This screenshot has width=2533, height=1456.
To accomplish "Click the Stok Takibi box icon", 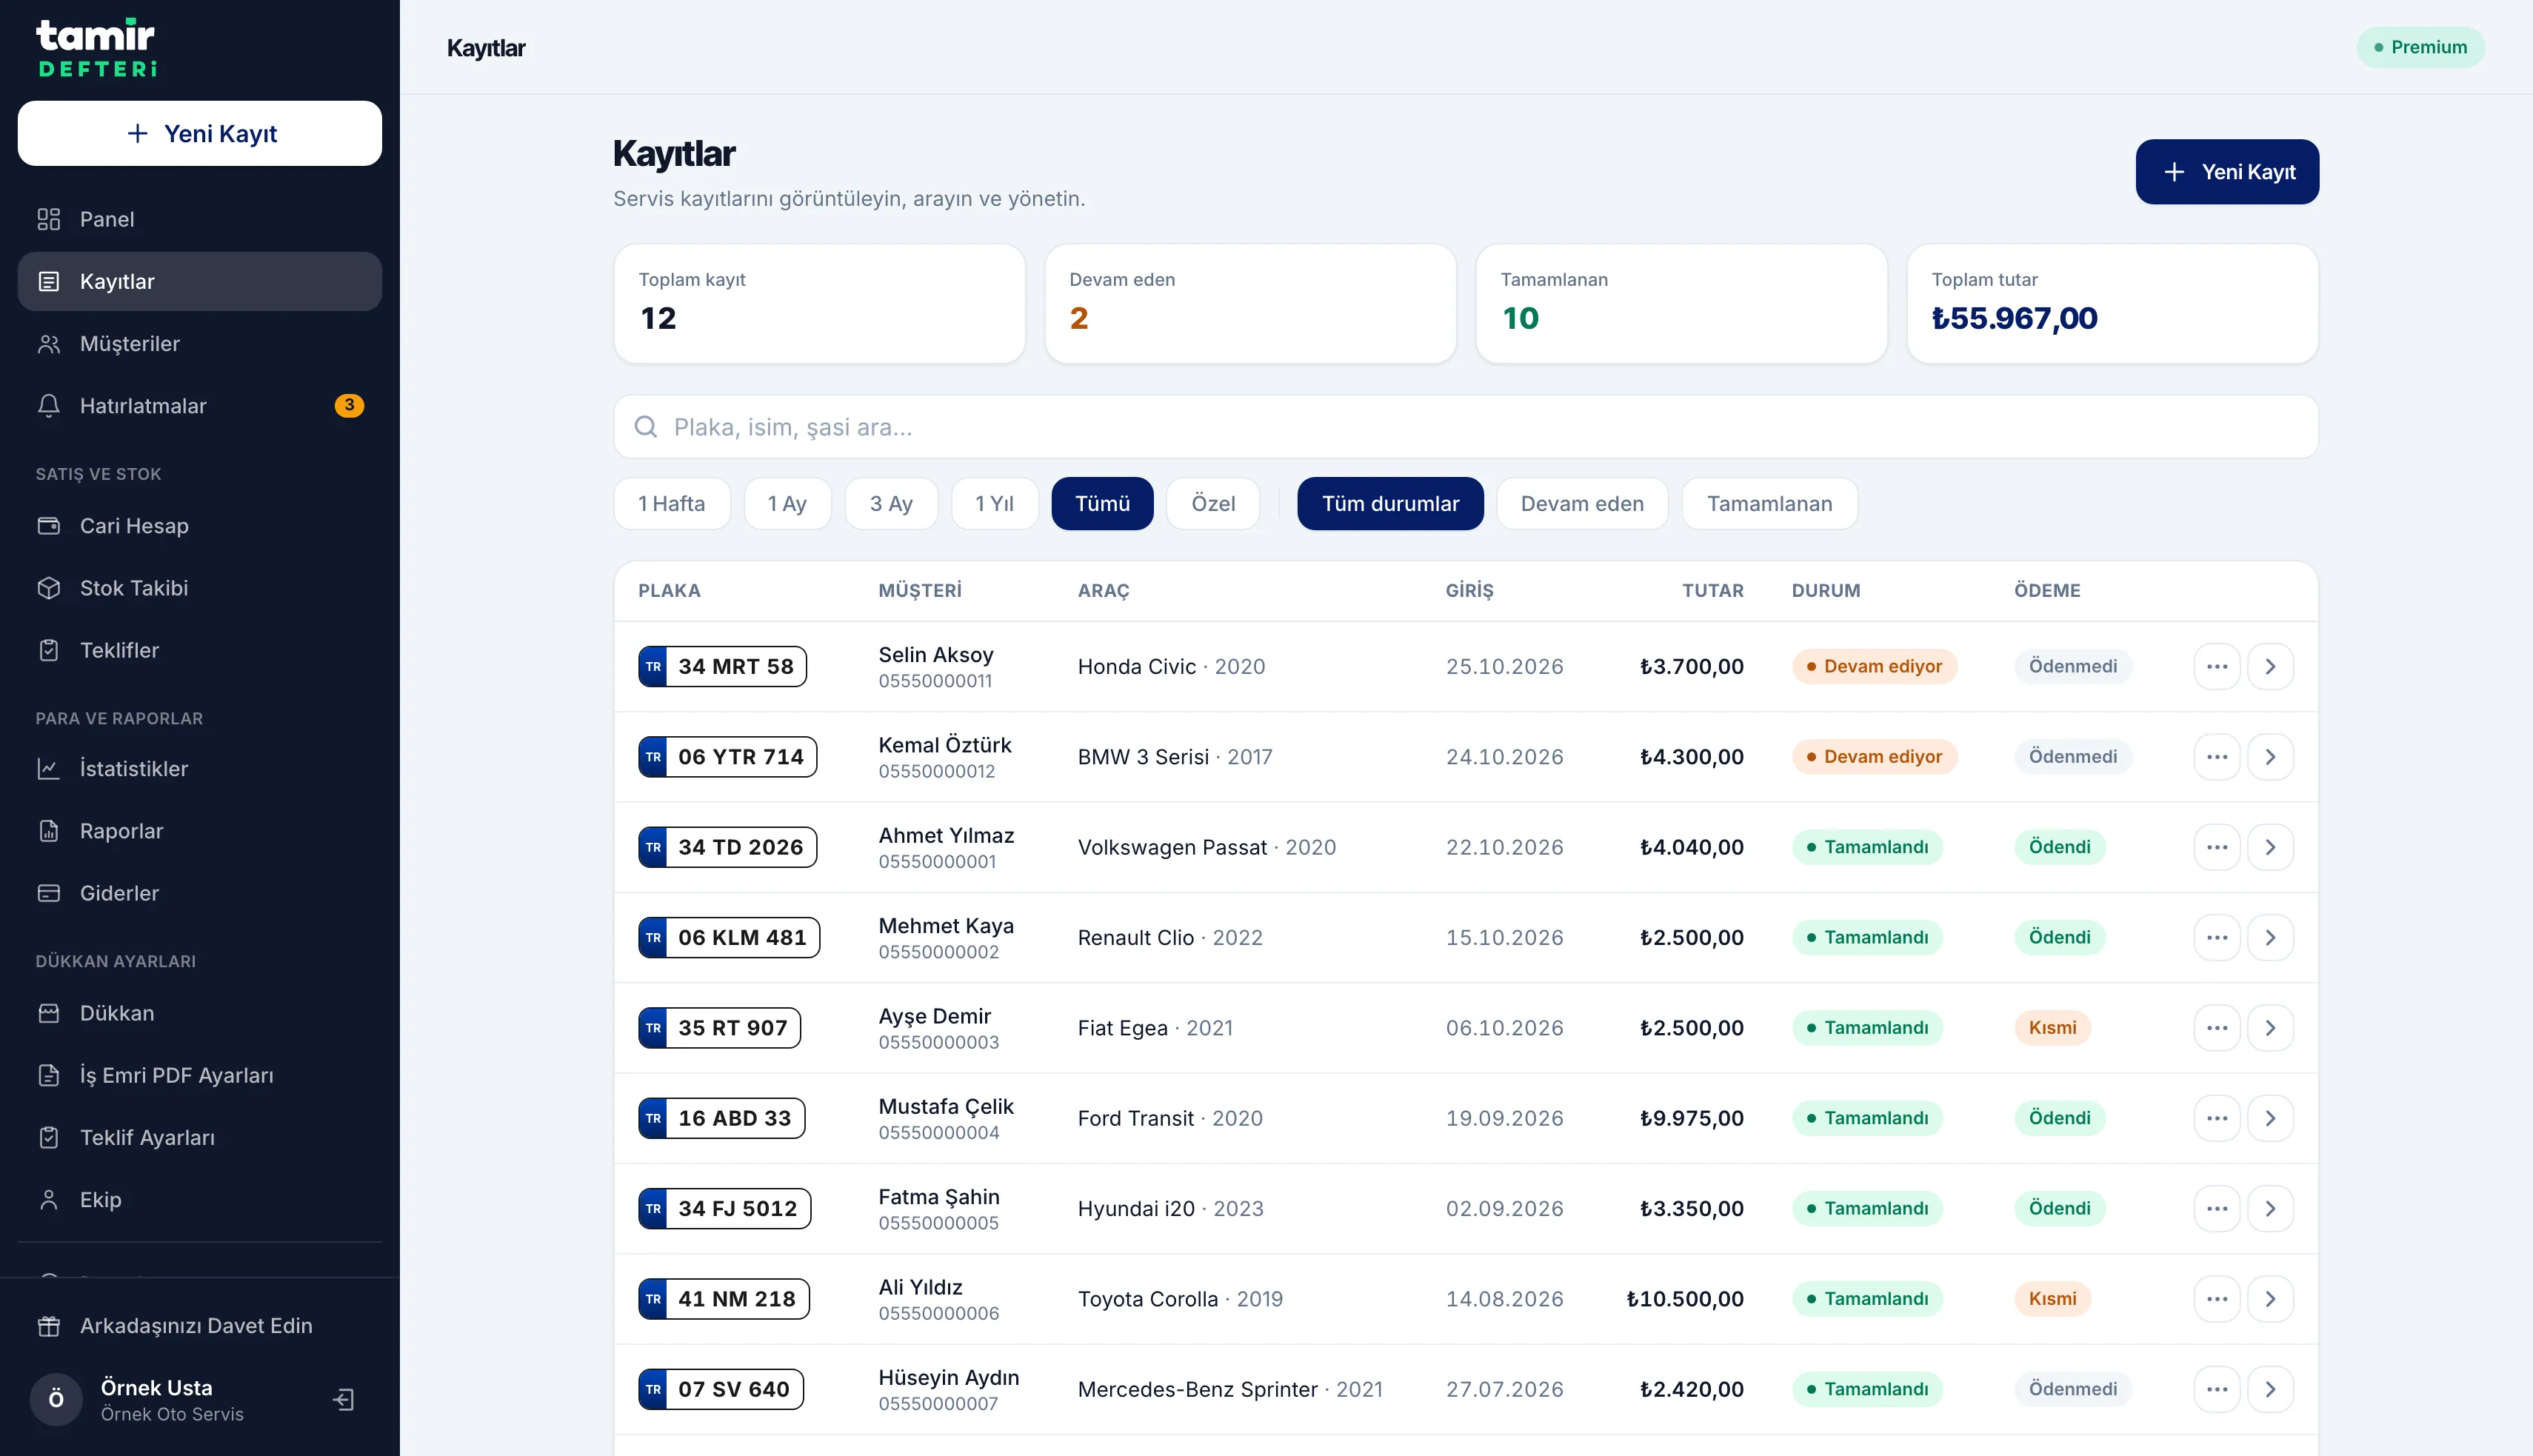I will 49,588.
